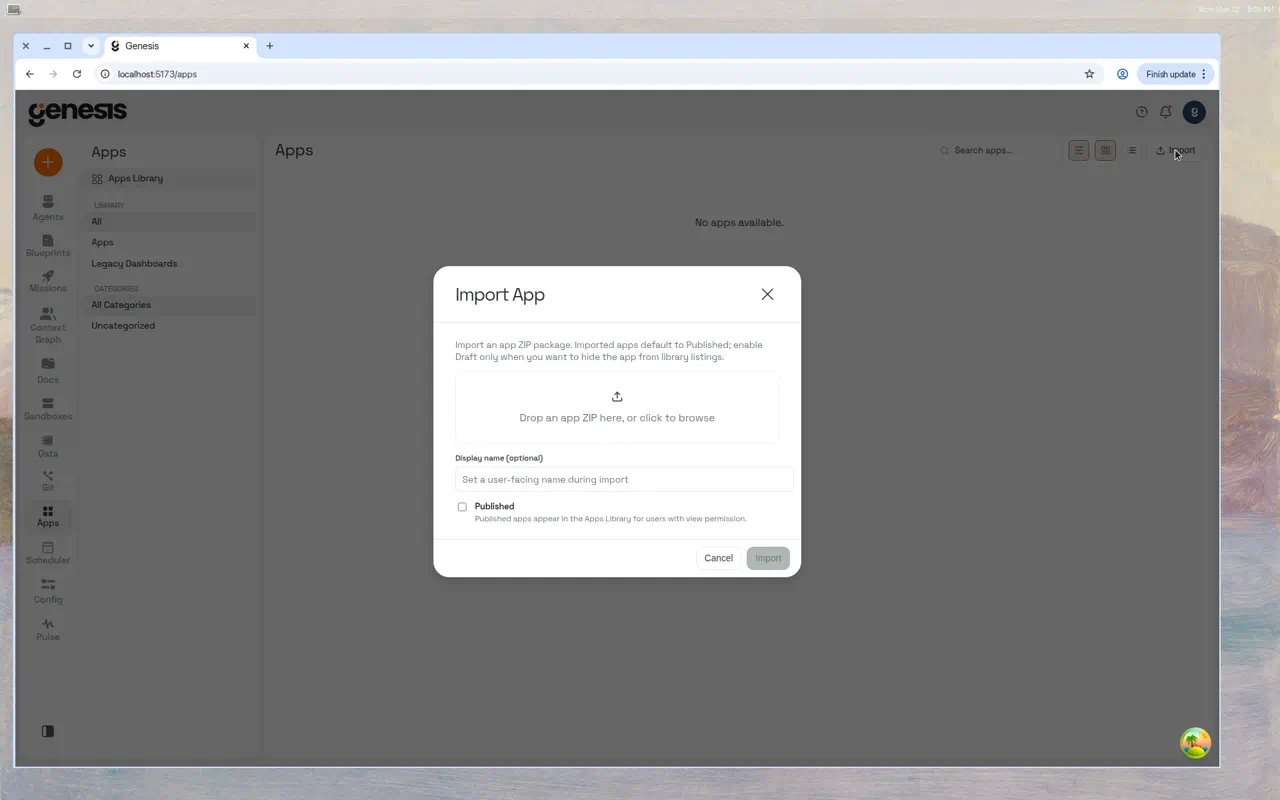1280x800 pixels.
Task: Click the ZIP drop area to browse
Action: [617, 408]
